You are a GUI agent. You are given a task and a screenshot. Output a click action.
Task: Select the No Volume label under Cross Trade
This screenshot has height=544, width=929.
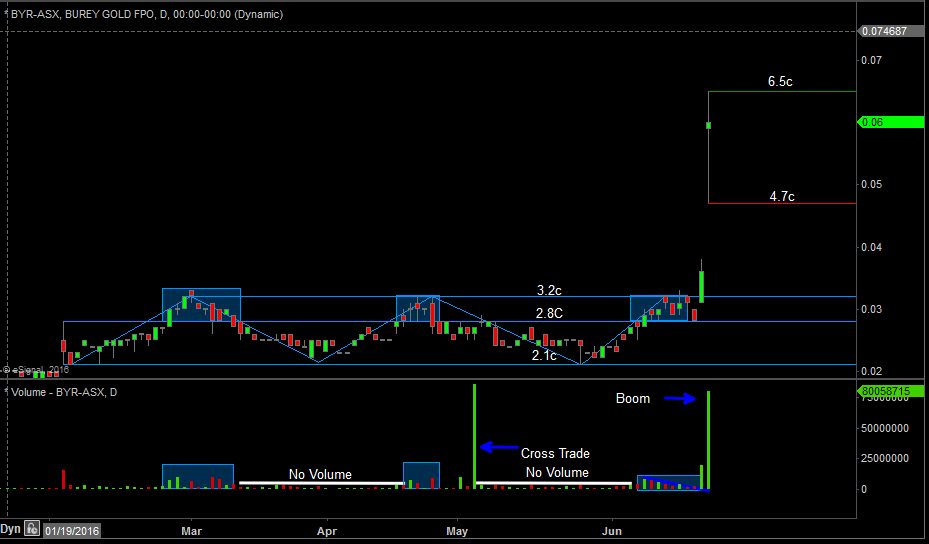tap(557, 472)
